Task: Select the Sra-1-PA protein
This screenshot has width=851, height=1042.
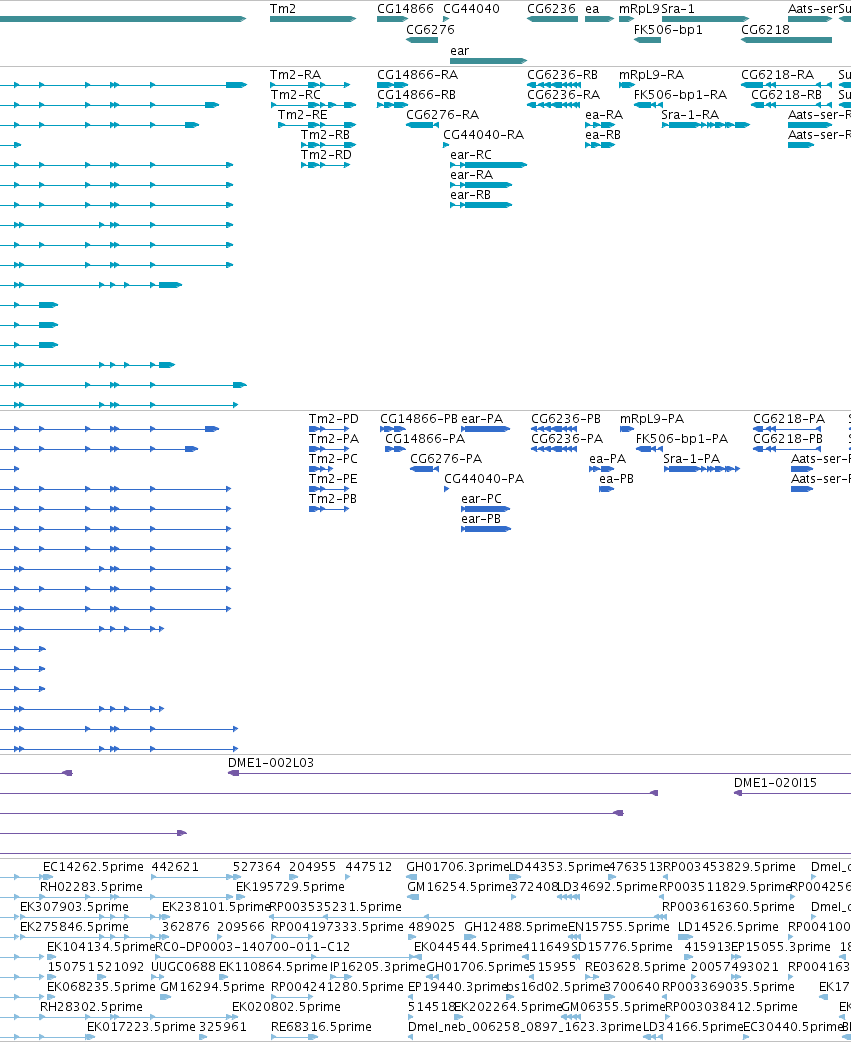Action: click(x=702, y=469)
